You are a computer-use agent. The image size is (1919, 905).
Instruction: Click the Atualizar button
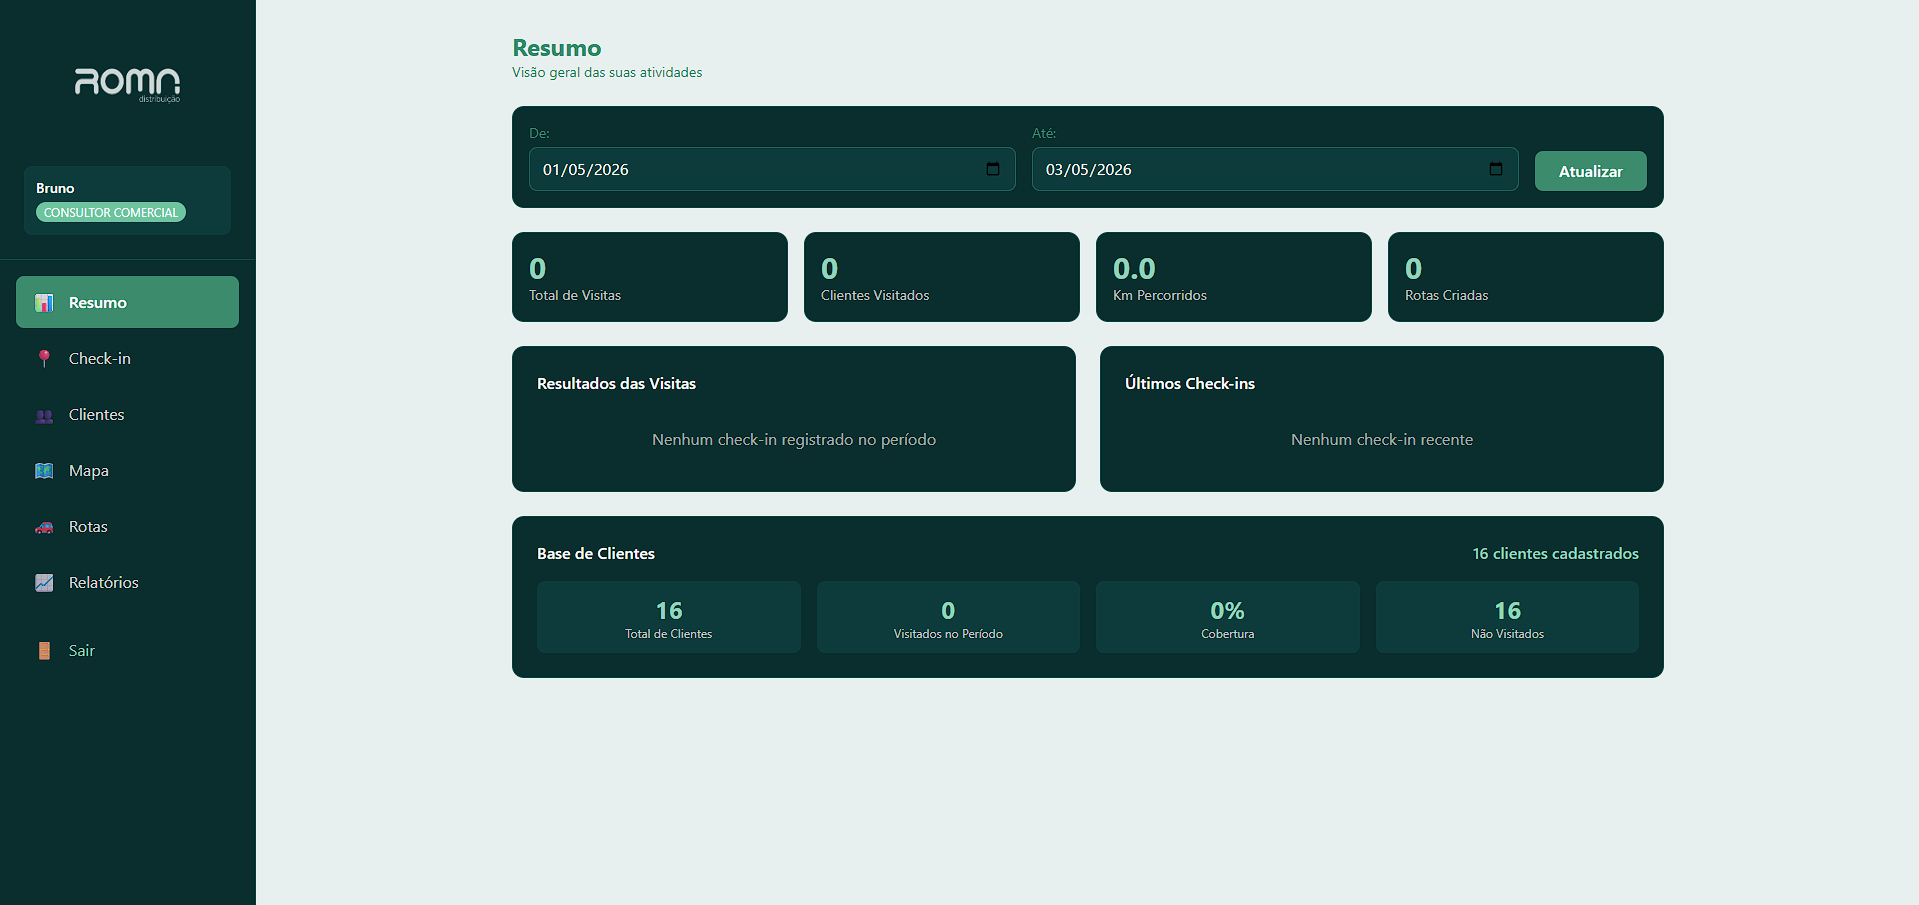tap(1590, 171)
